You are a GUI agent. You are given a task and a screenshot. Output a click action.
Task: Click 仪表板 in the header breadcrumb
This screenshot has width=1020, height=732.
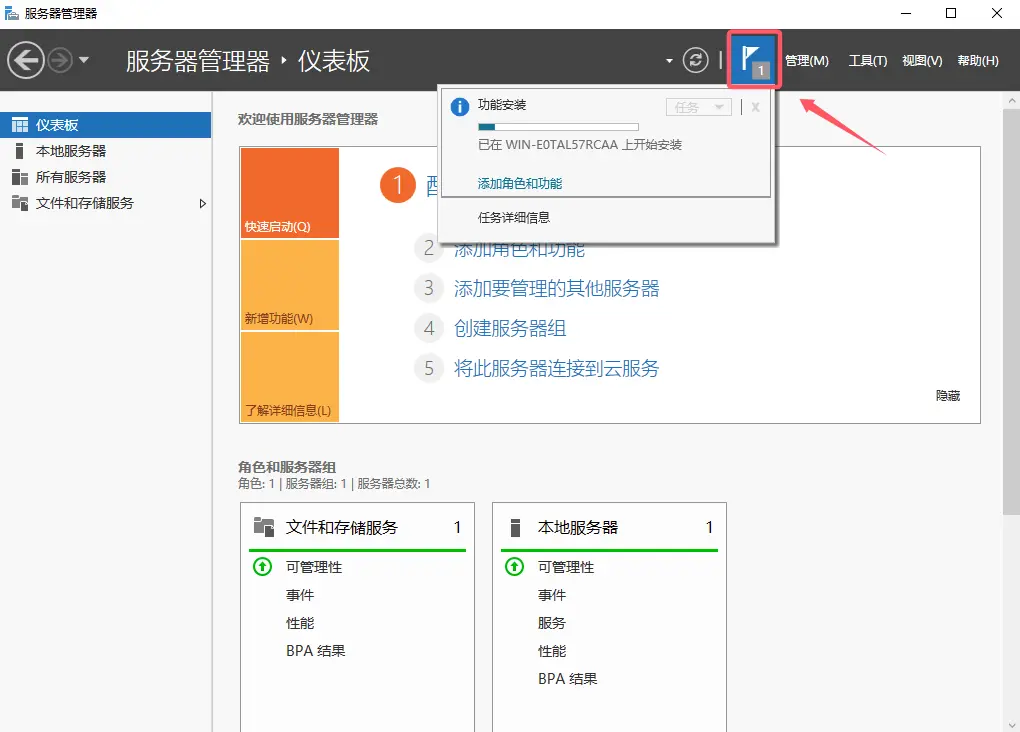point(334,61)
